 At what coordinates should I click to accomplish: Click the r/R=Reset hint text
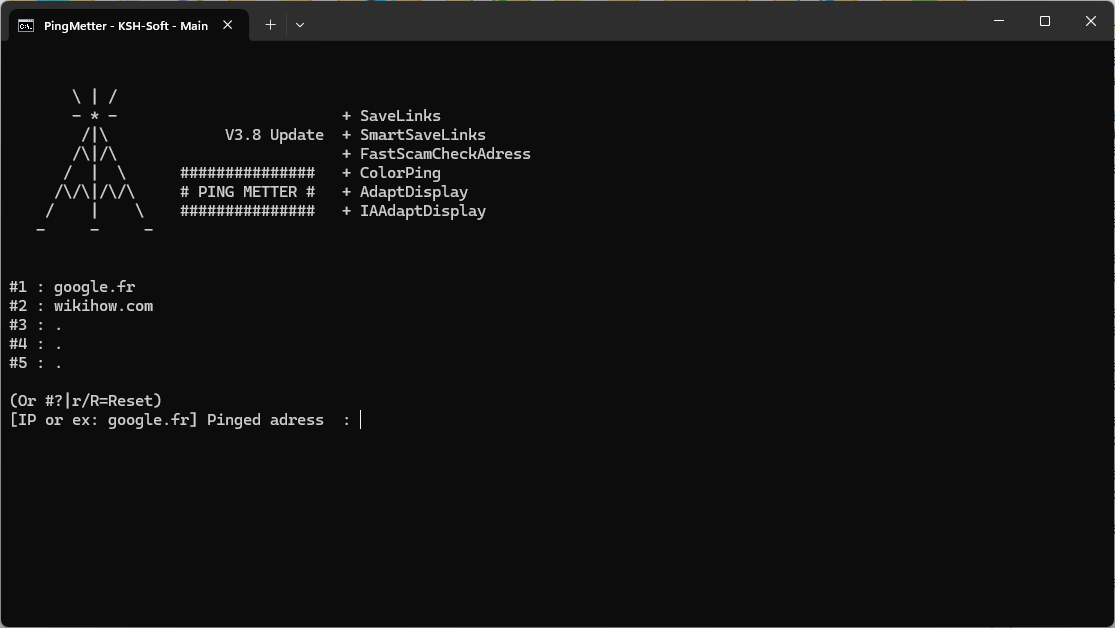[117, 401]
